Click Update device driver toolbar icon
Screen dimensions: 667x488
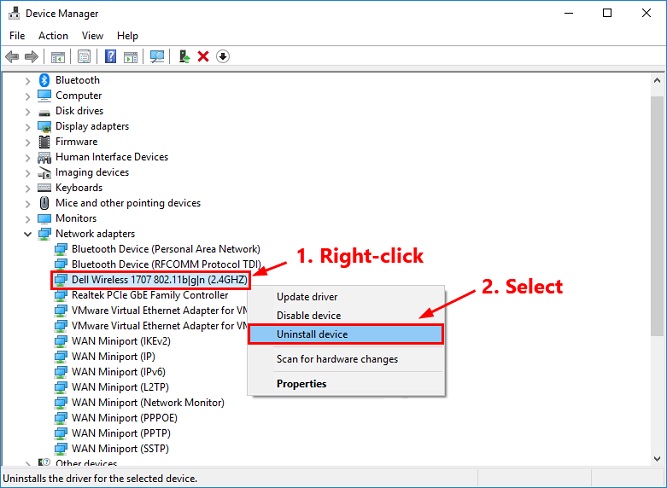point(184,56)
